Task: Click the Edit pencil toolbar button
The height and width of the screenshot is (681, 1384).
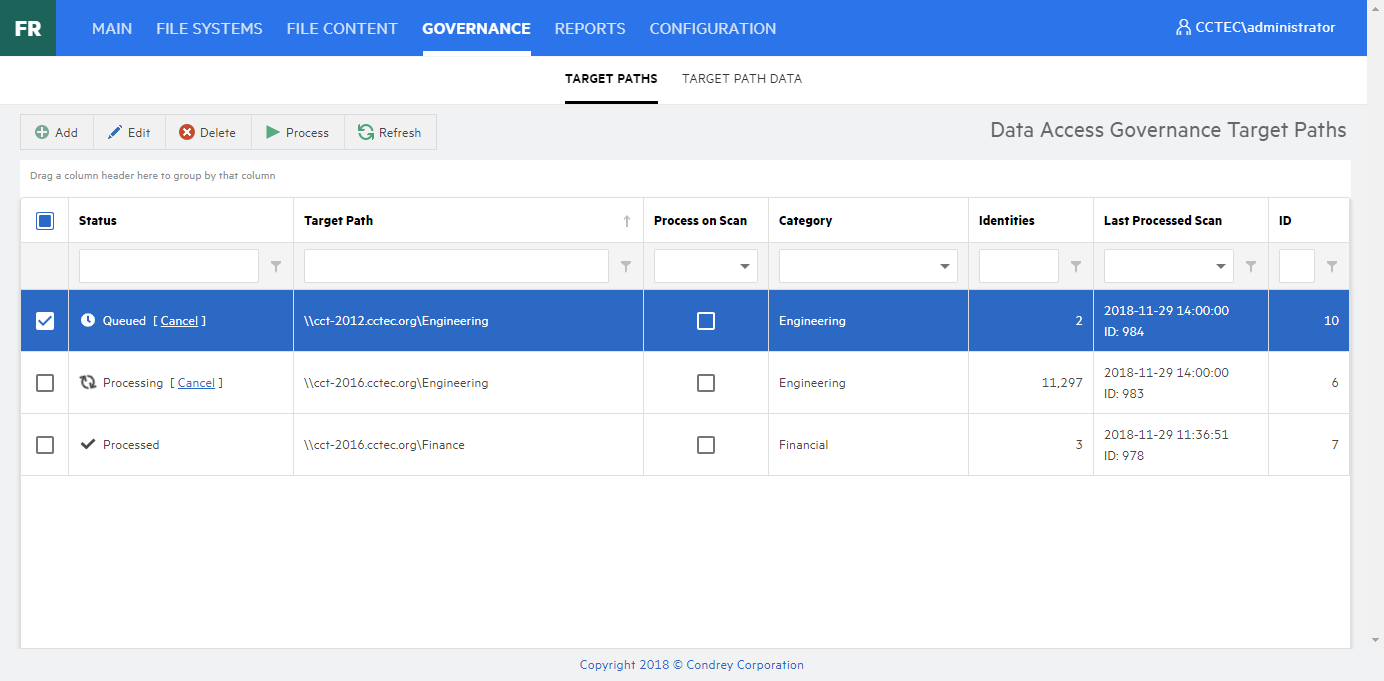Action: [x=129, y=132]
